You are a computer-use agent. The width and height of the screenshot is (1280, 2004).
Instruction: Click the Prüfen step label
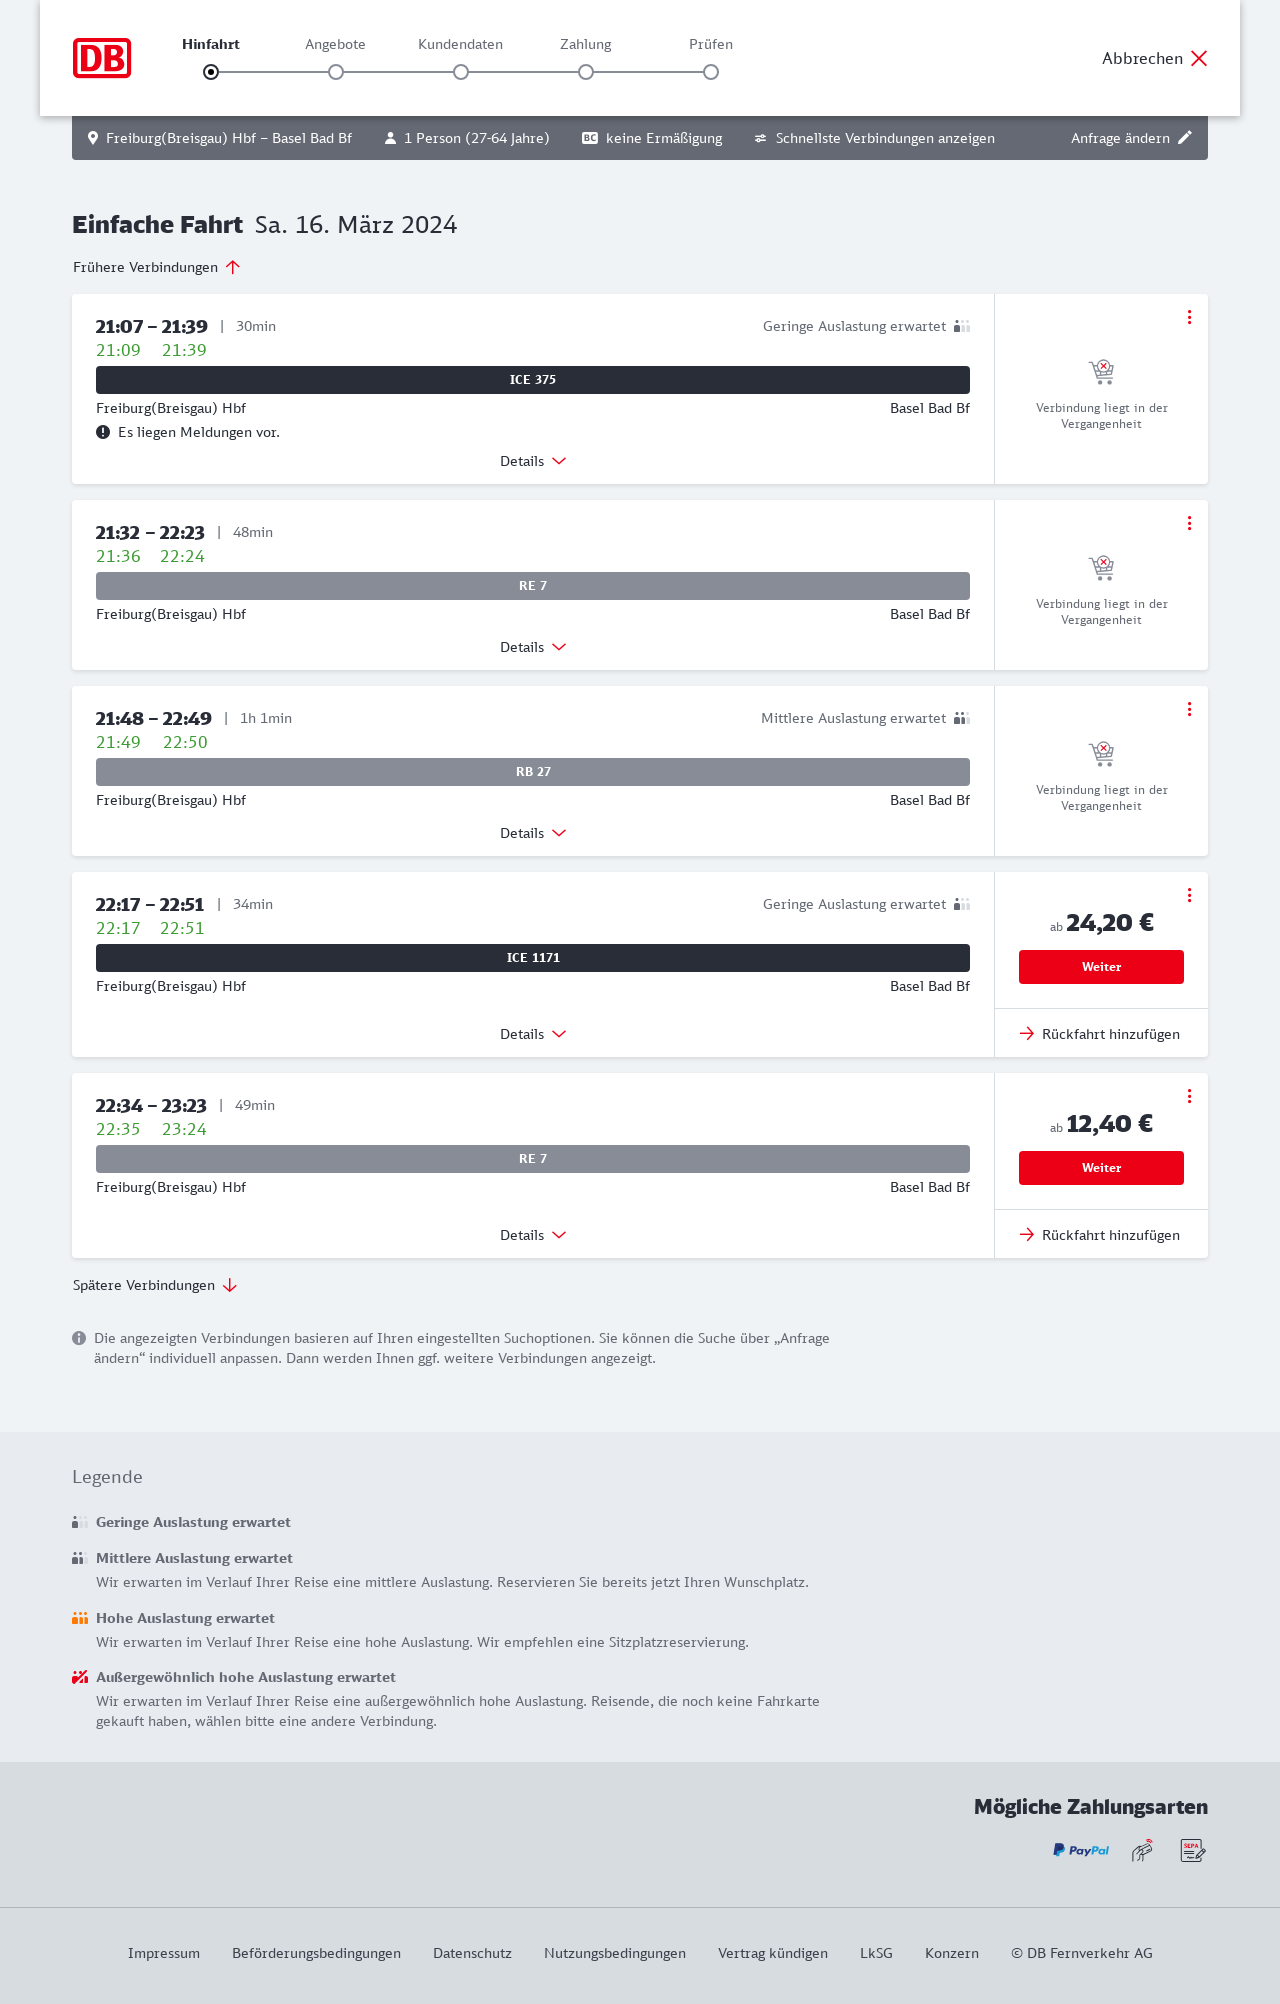(711, 44)
